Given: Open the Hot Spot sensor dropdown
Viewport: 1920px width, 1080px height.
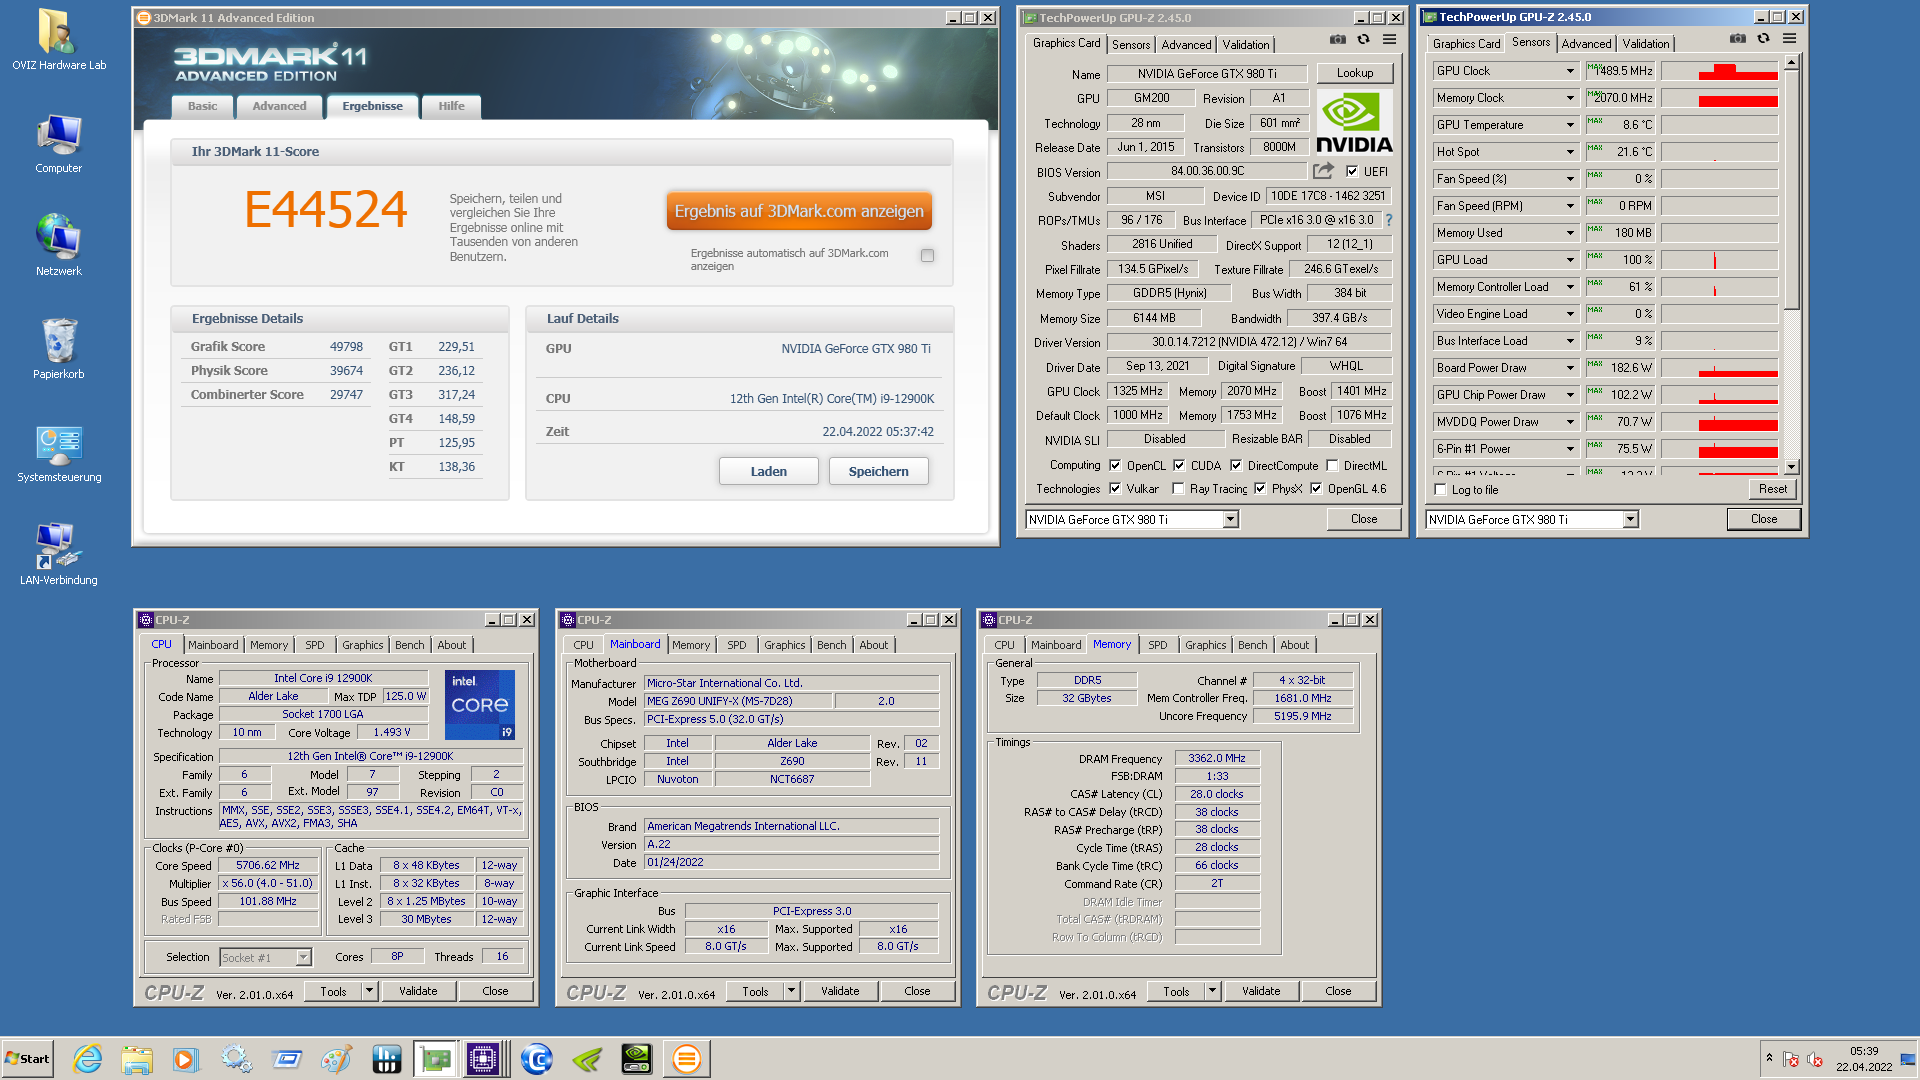Looking at the screenshot, I should [x=1570, y=152].
